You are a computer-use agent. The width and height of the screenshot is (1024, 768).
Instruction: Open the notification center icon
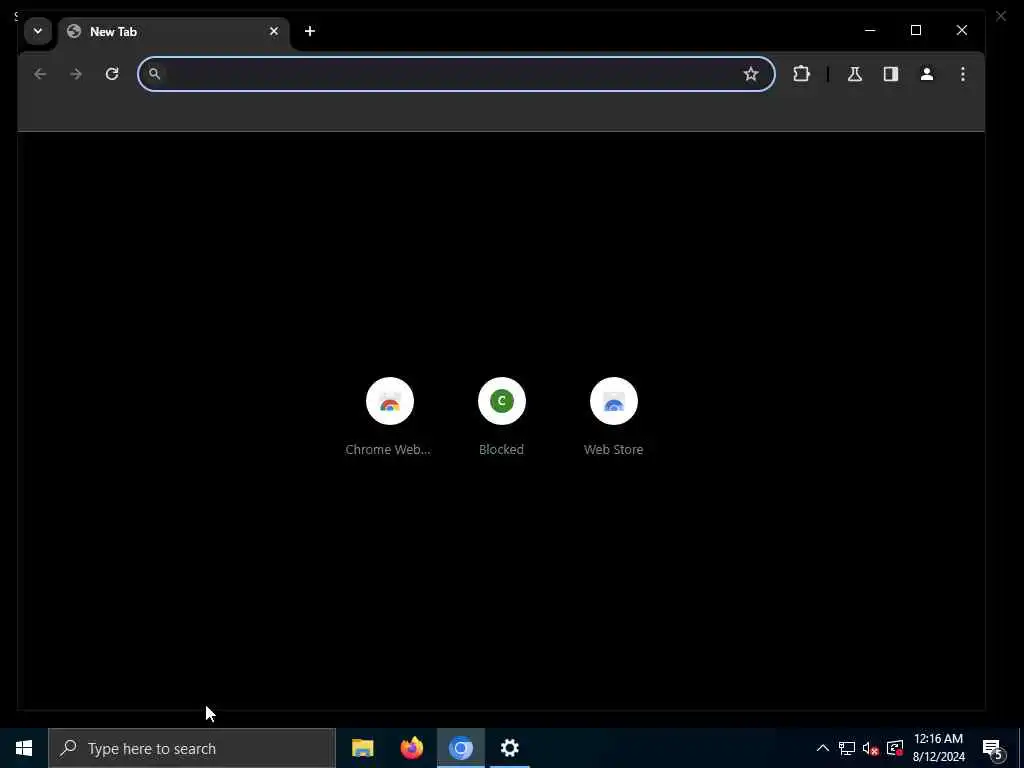(x=993, y=749)
